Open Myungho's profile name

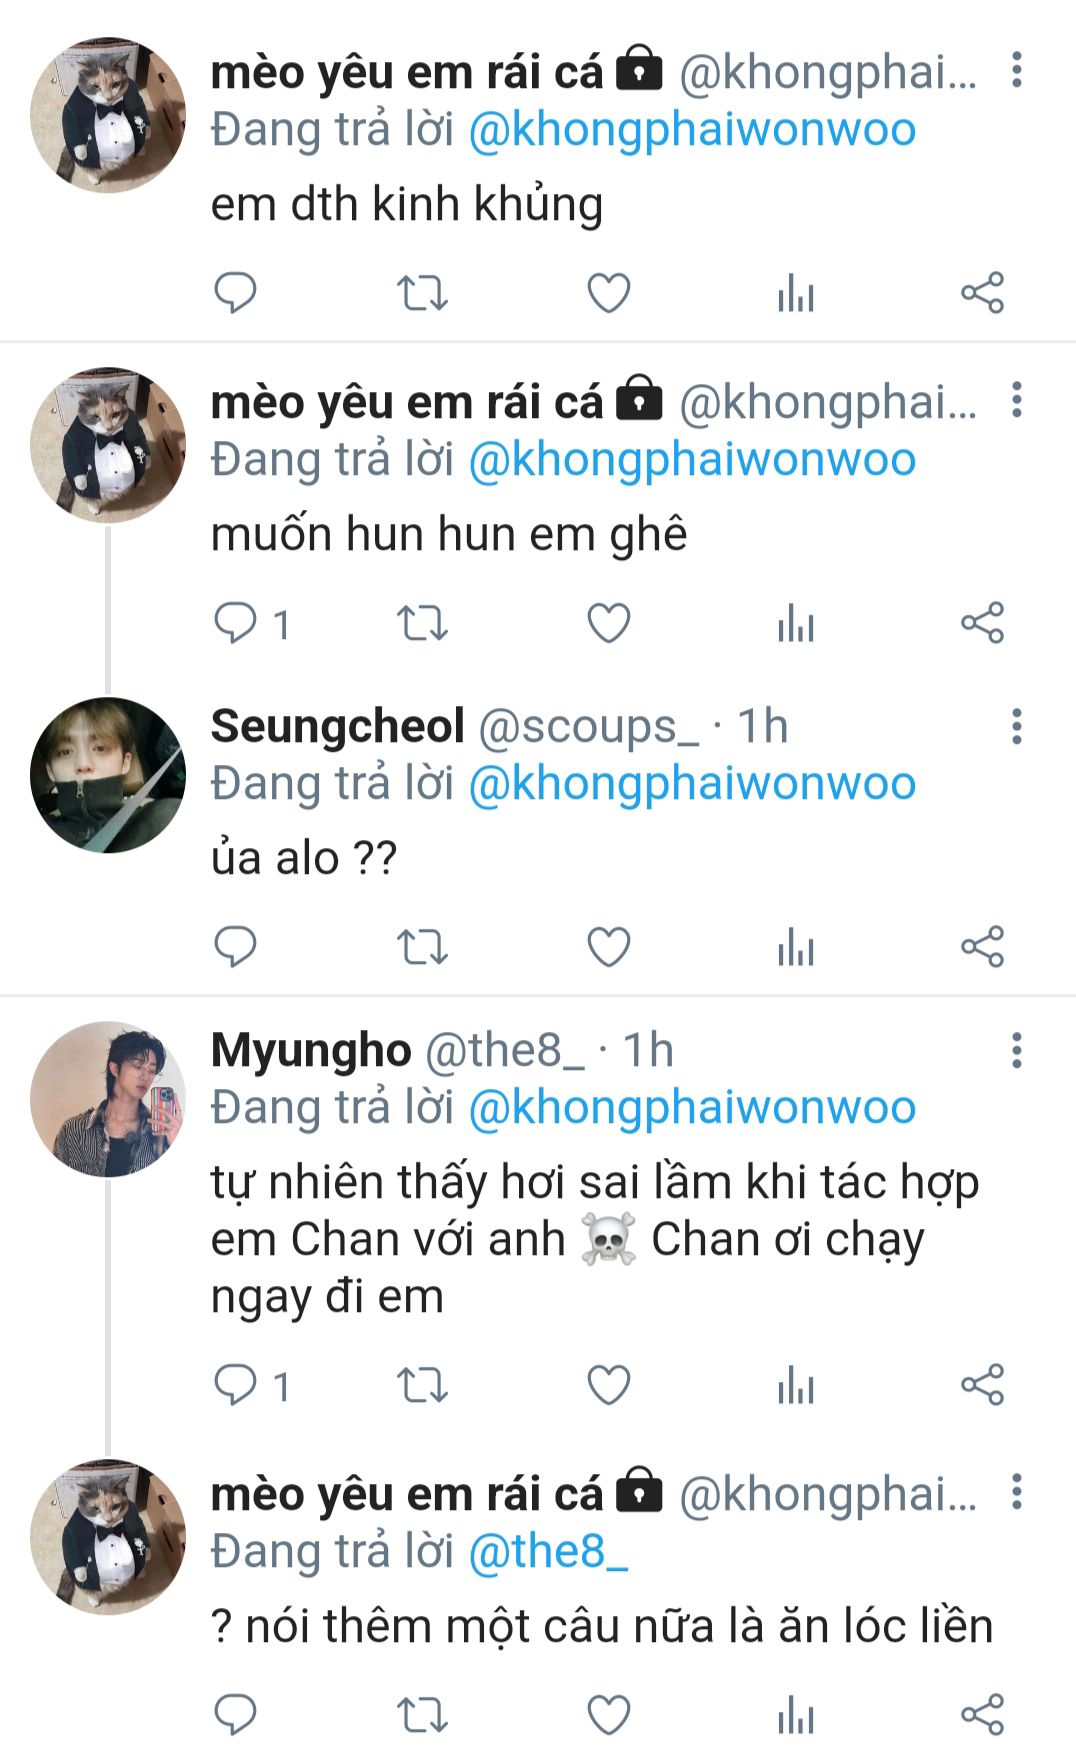coord(311,1050)
